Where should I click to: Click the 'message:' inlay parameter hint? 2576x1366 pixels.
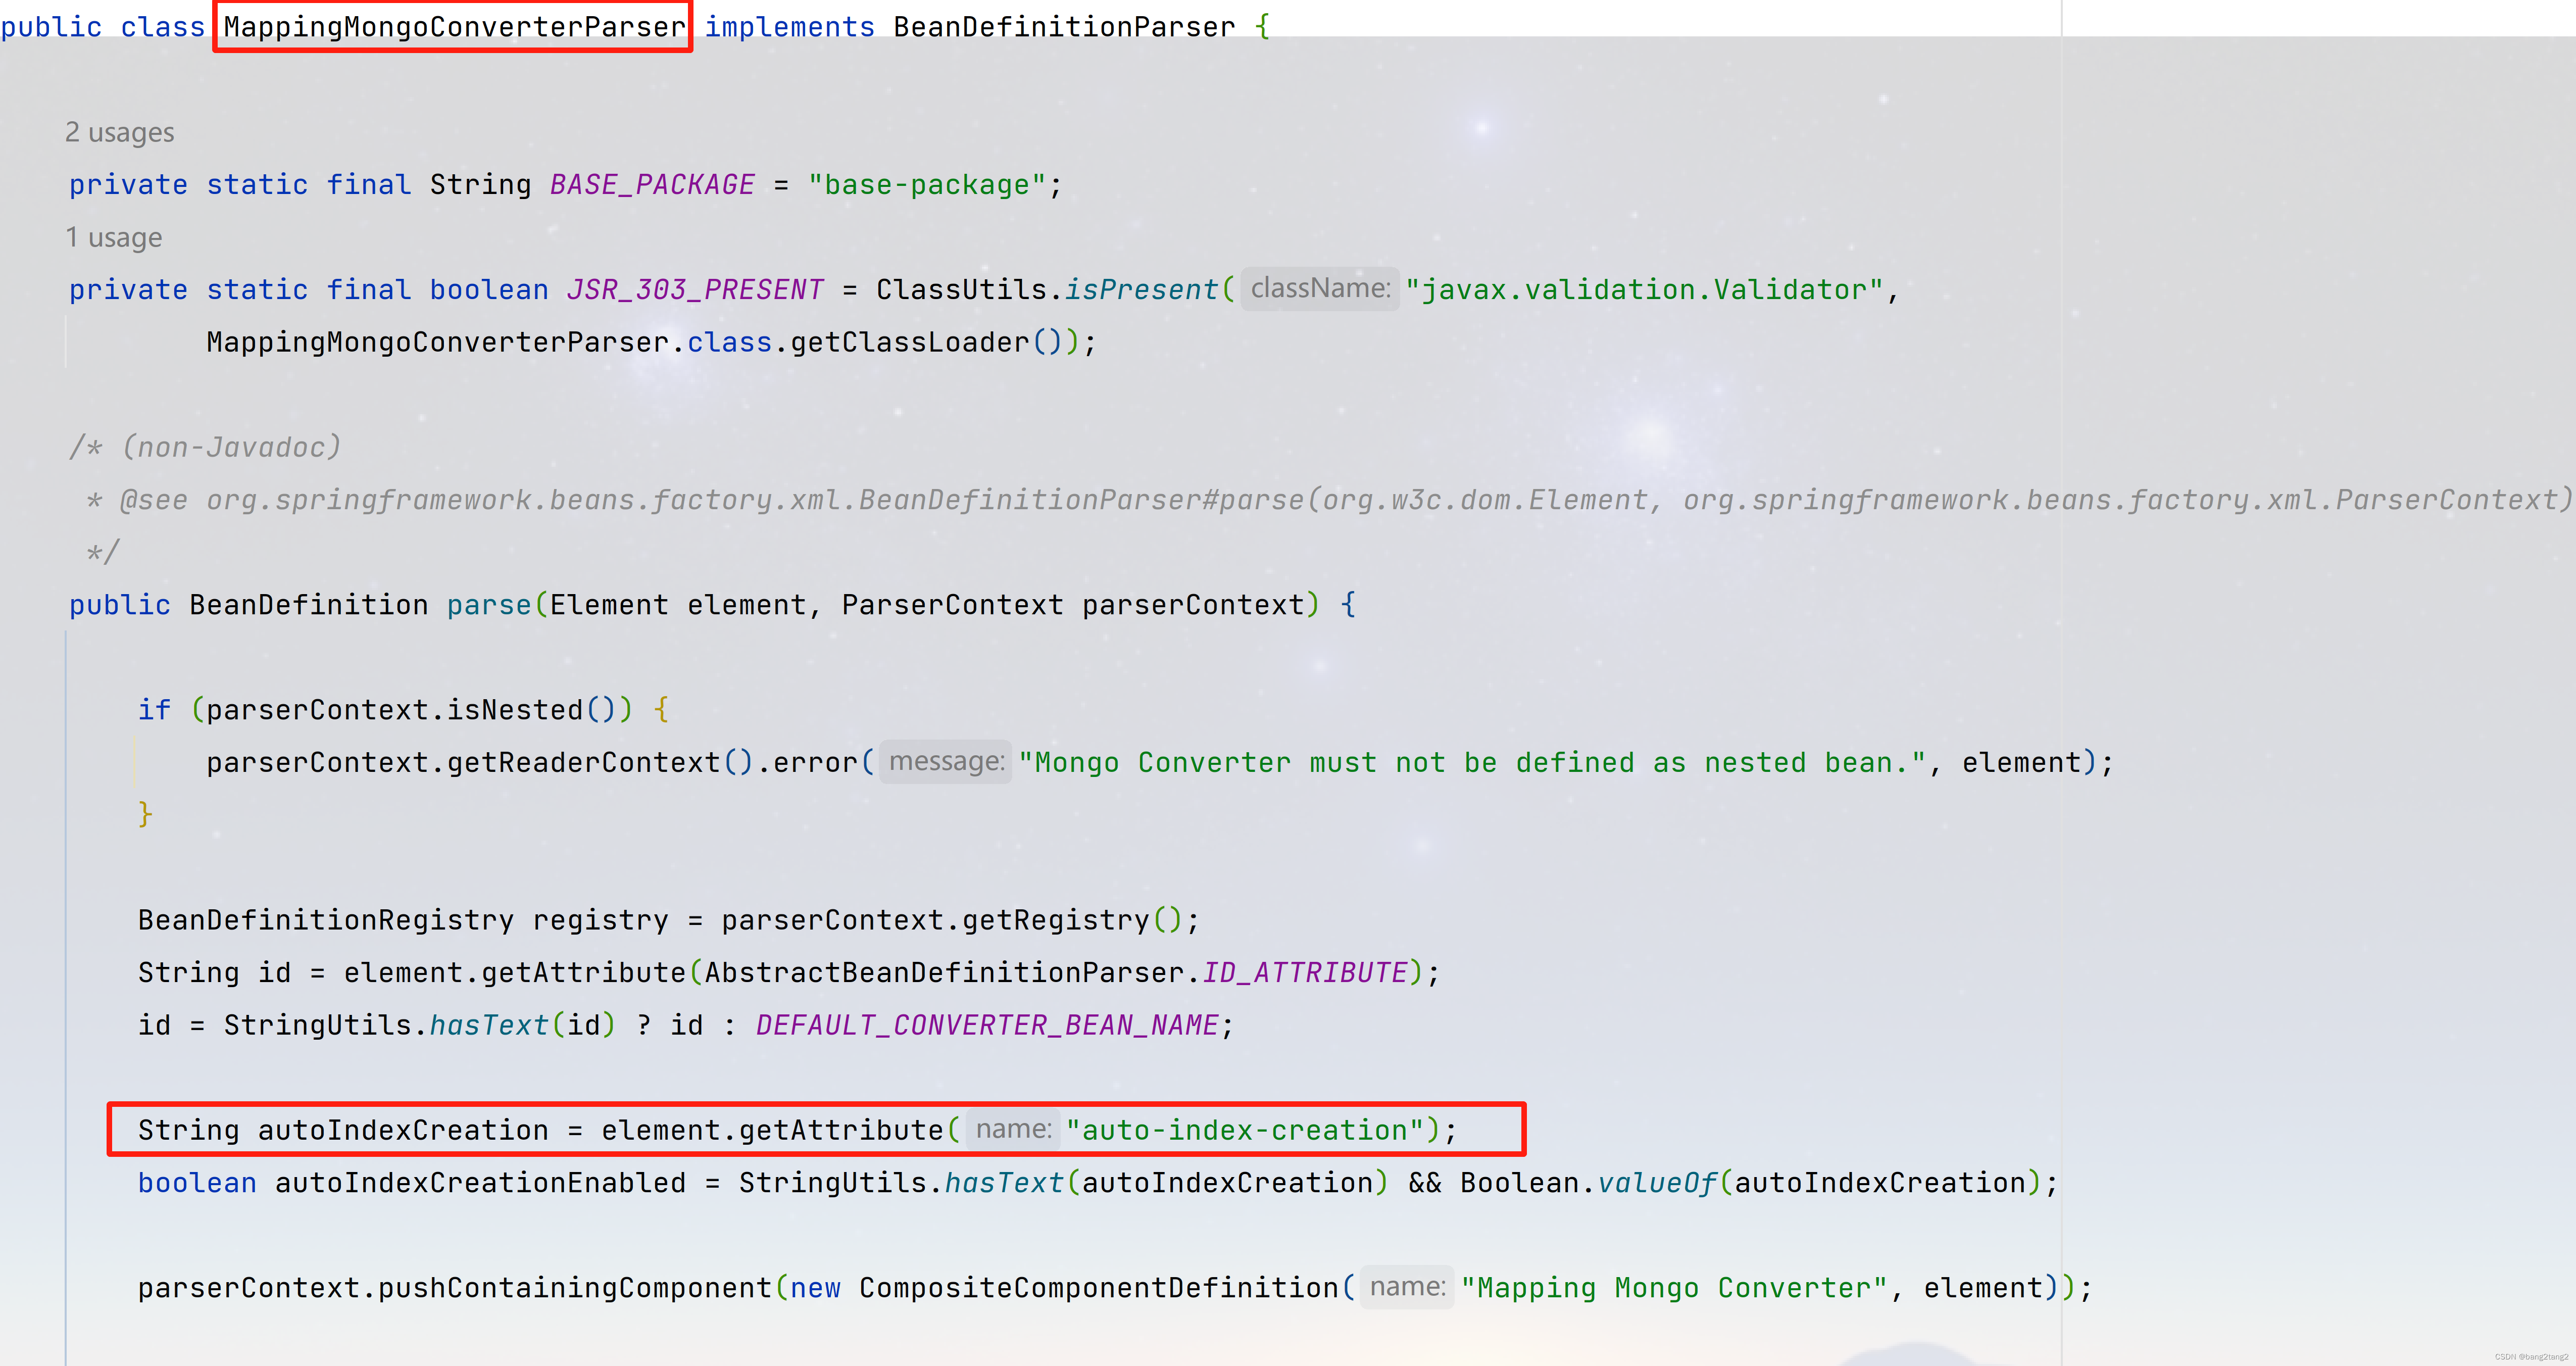(945, 762)
